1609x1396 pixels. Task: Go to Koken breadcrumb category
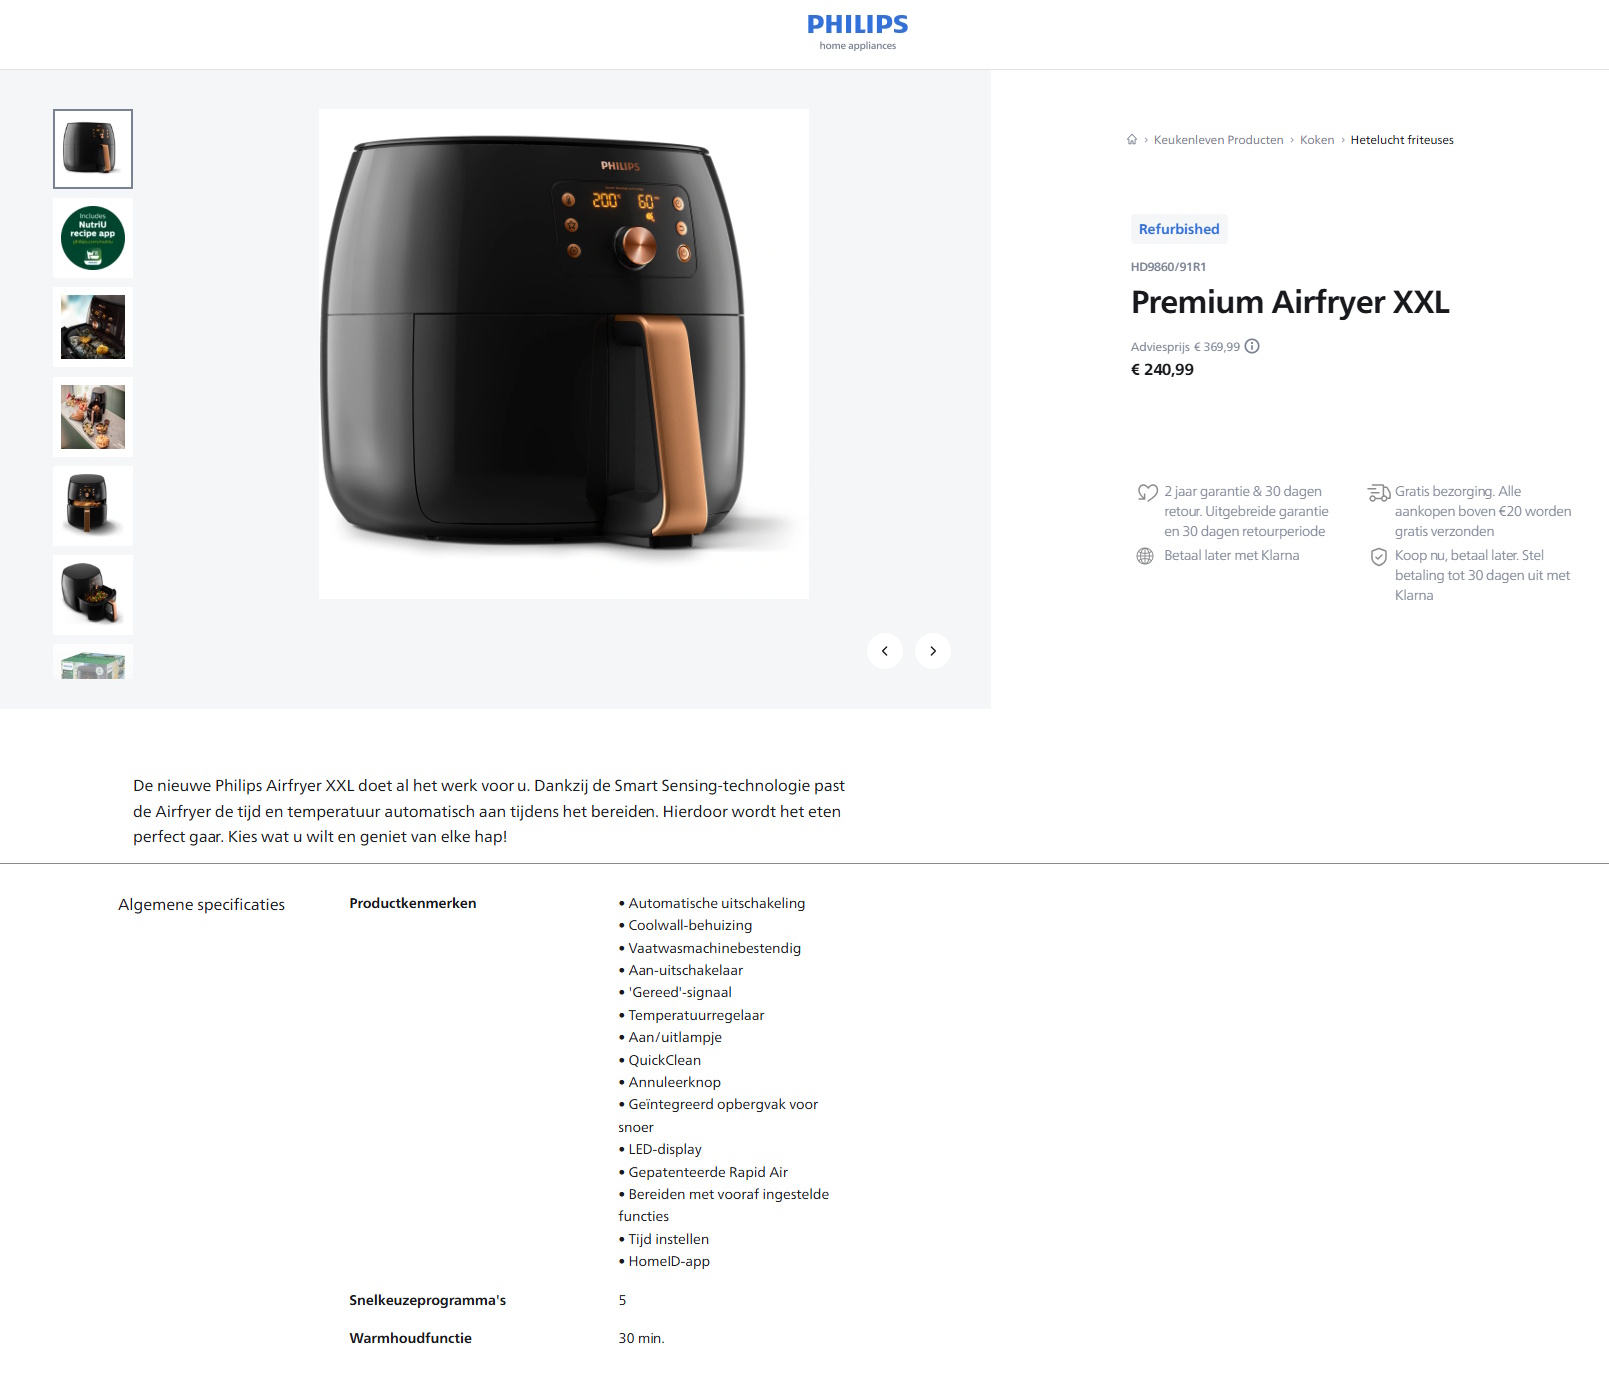(1317, 140)
